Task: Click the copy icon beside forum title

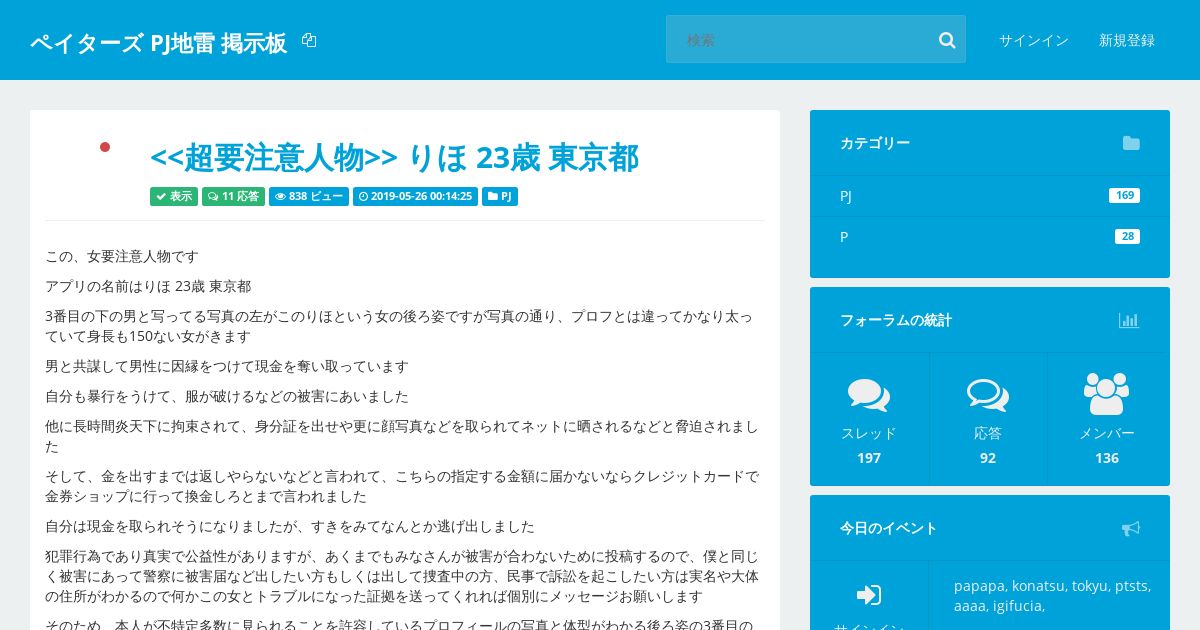Action: point(309,41)
